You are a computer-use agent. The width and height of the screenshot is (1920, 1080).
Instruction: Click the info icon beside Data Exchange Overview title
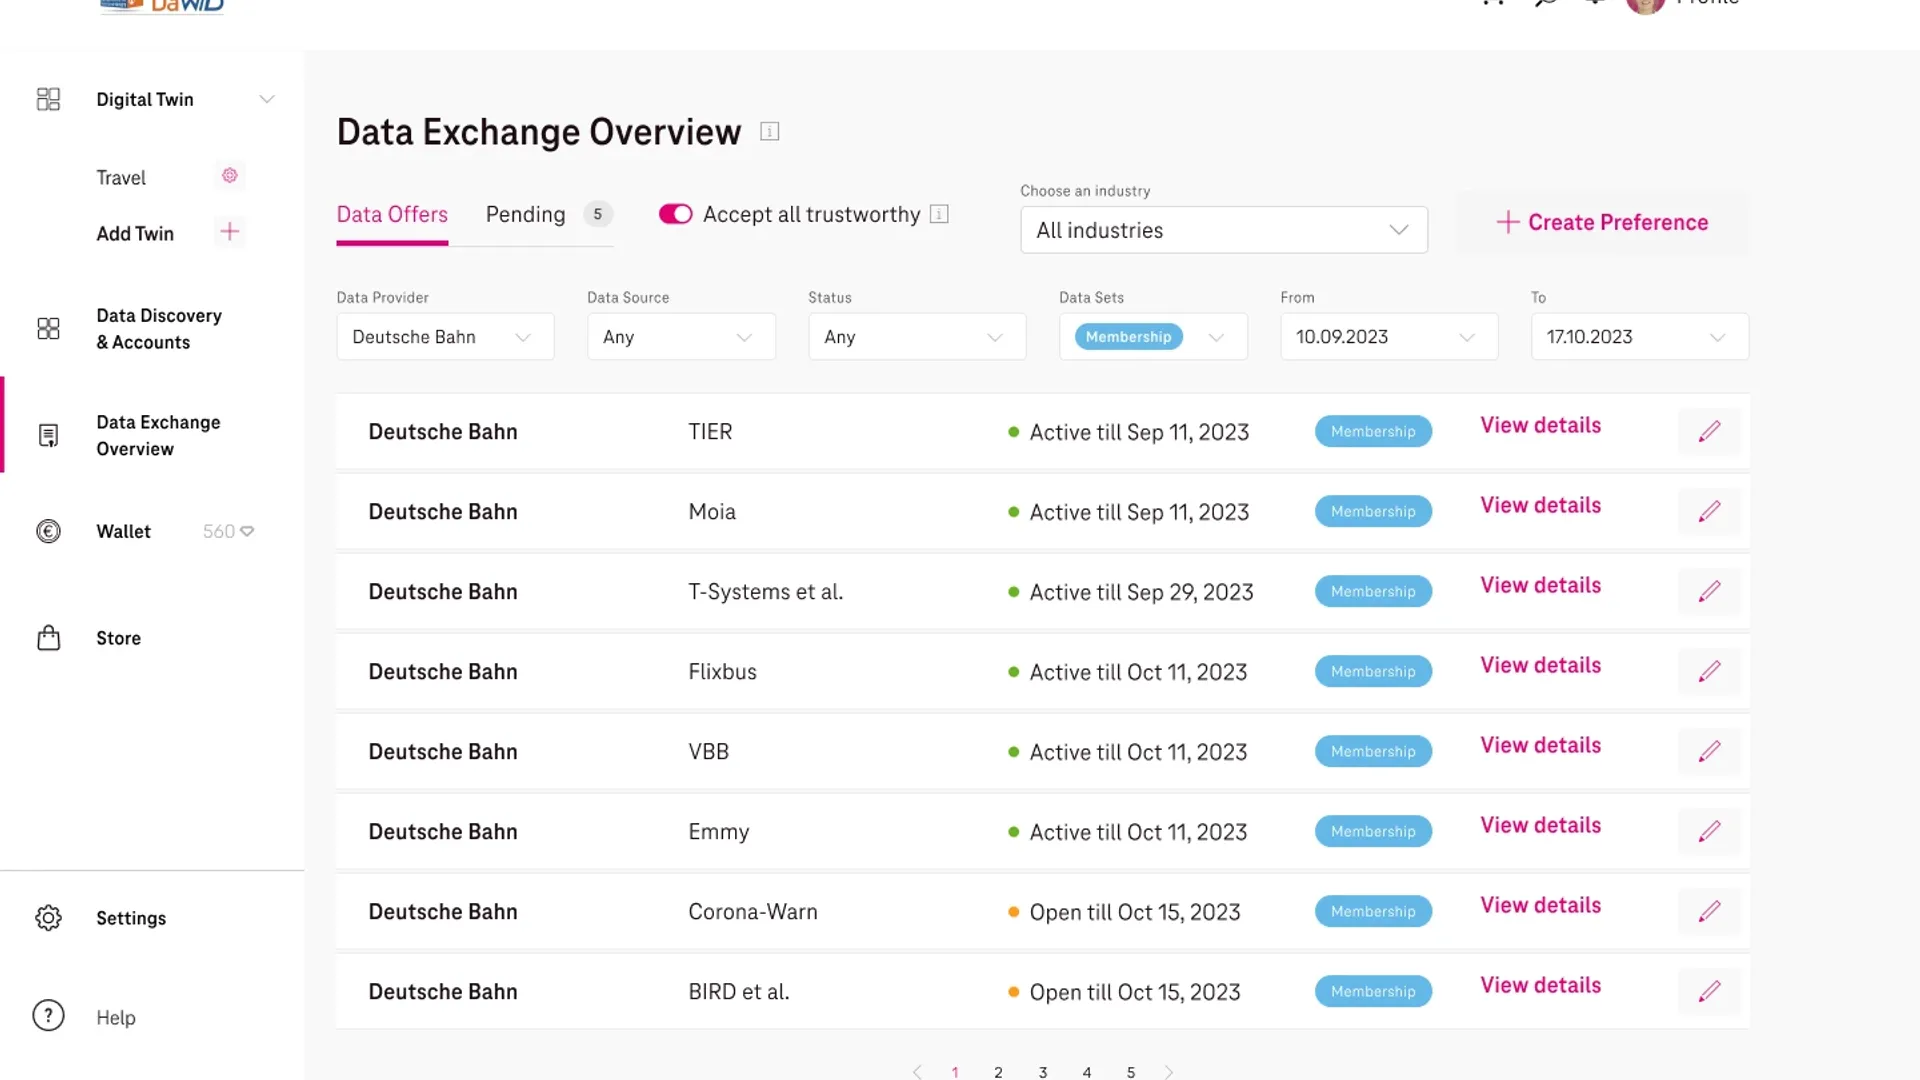pos(769,132)
